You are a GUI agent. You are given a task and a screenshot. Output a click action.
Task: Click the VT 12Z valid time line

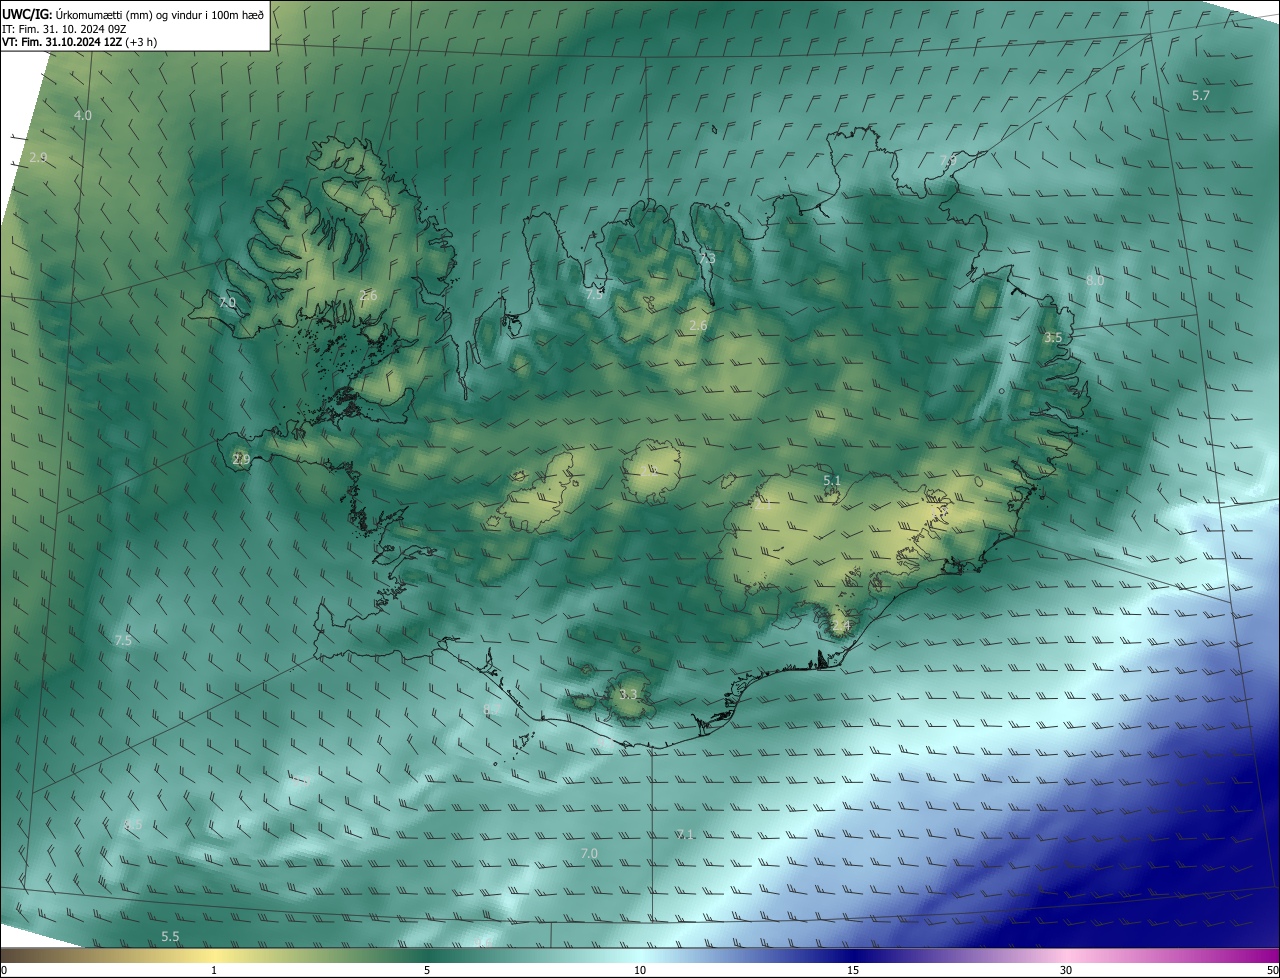tap(79, 42)
